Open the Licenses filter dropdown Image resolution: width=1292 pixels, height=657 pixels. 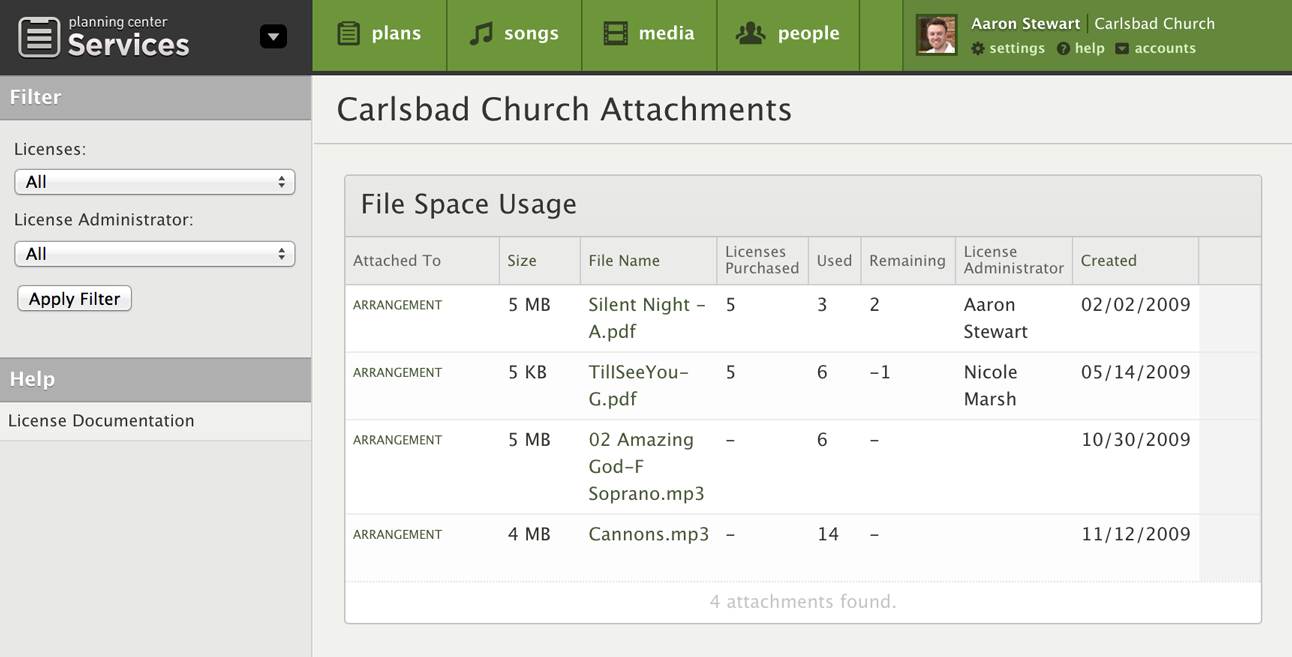[x=154, y=181]
